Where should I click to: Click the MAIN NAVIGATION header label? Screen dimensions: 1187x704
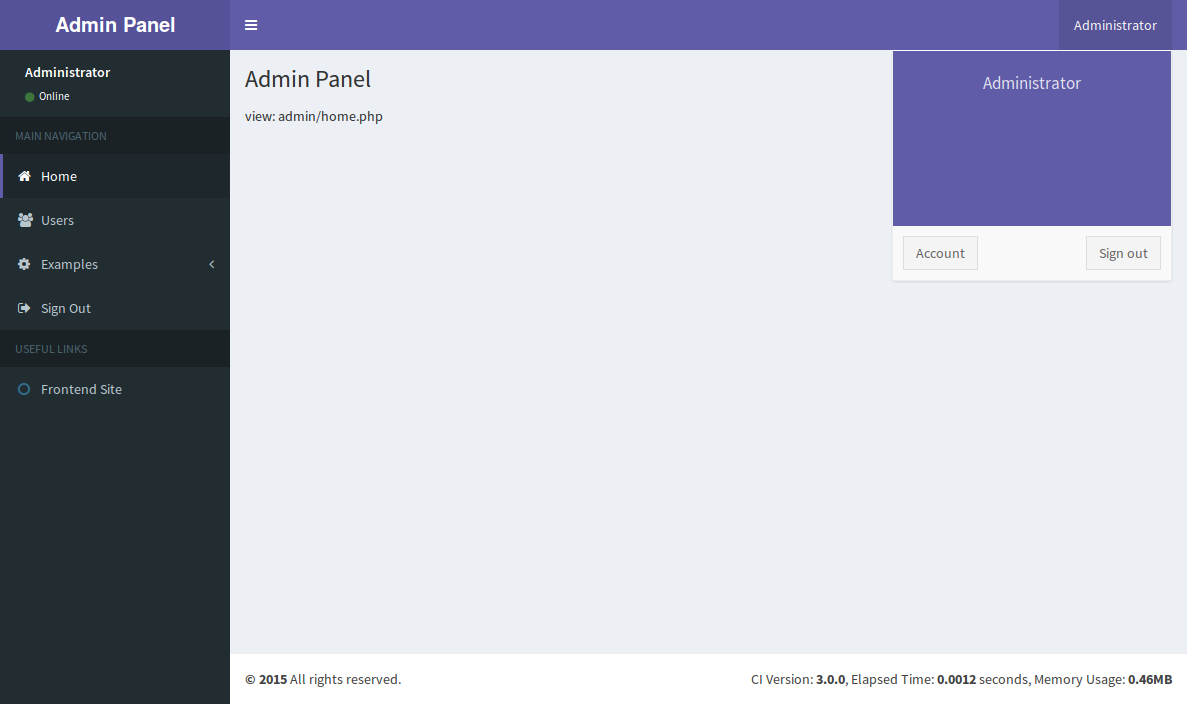tap(61, 136)
